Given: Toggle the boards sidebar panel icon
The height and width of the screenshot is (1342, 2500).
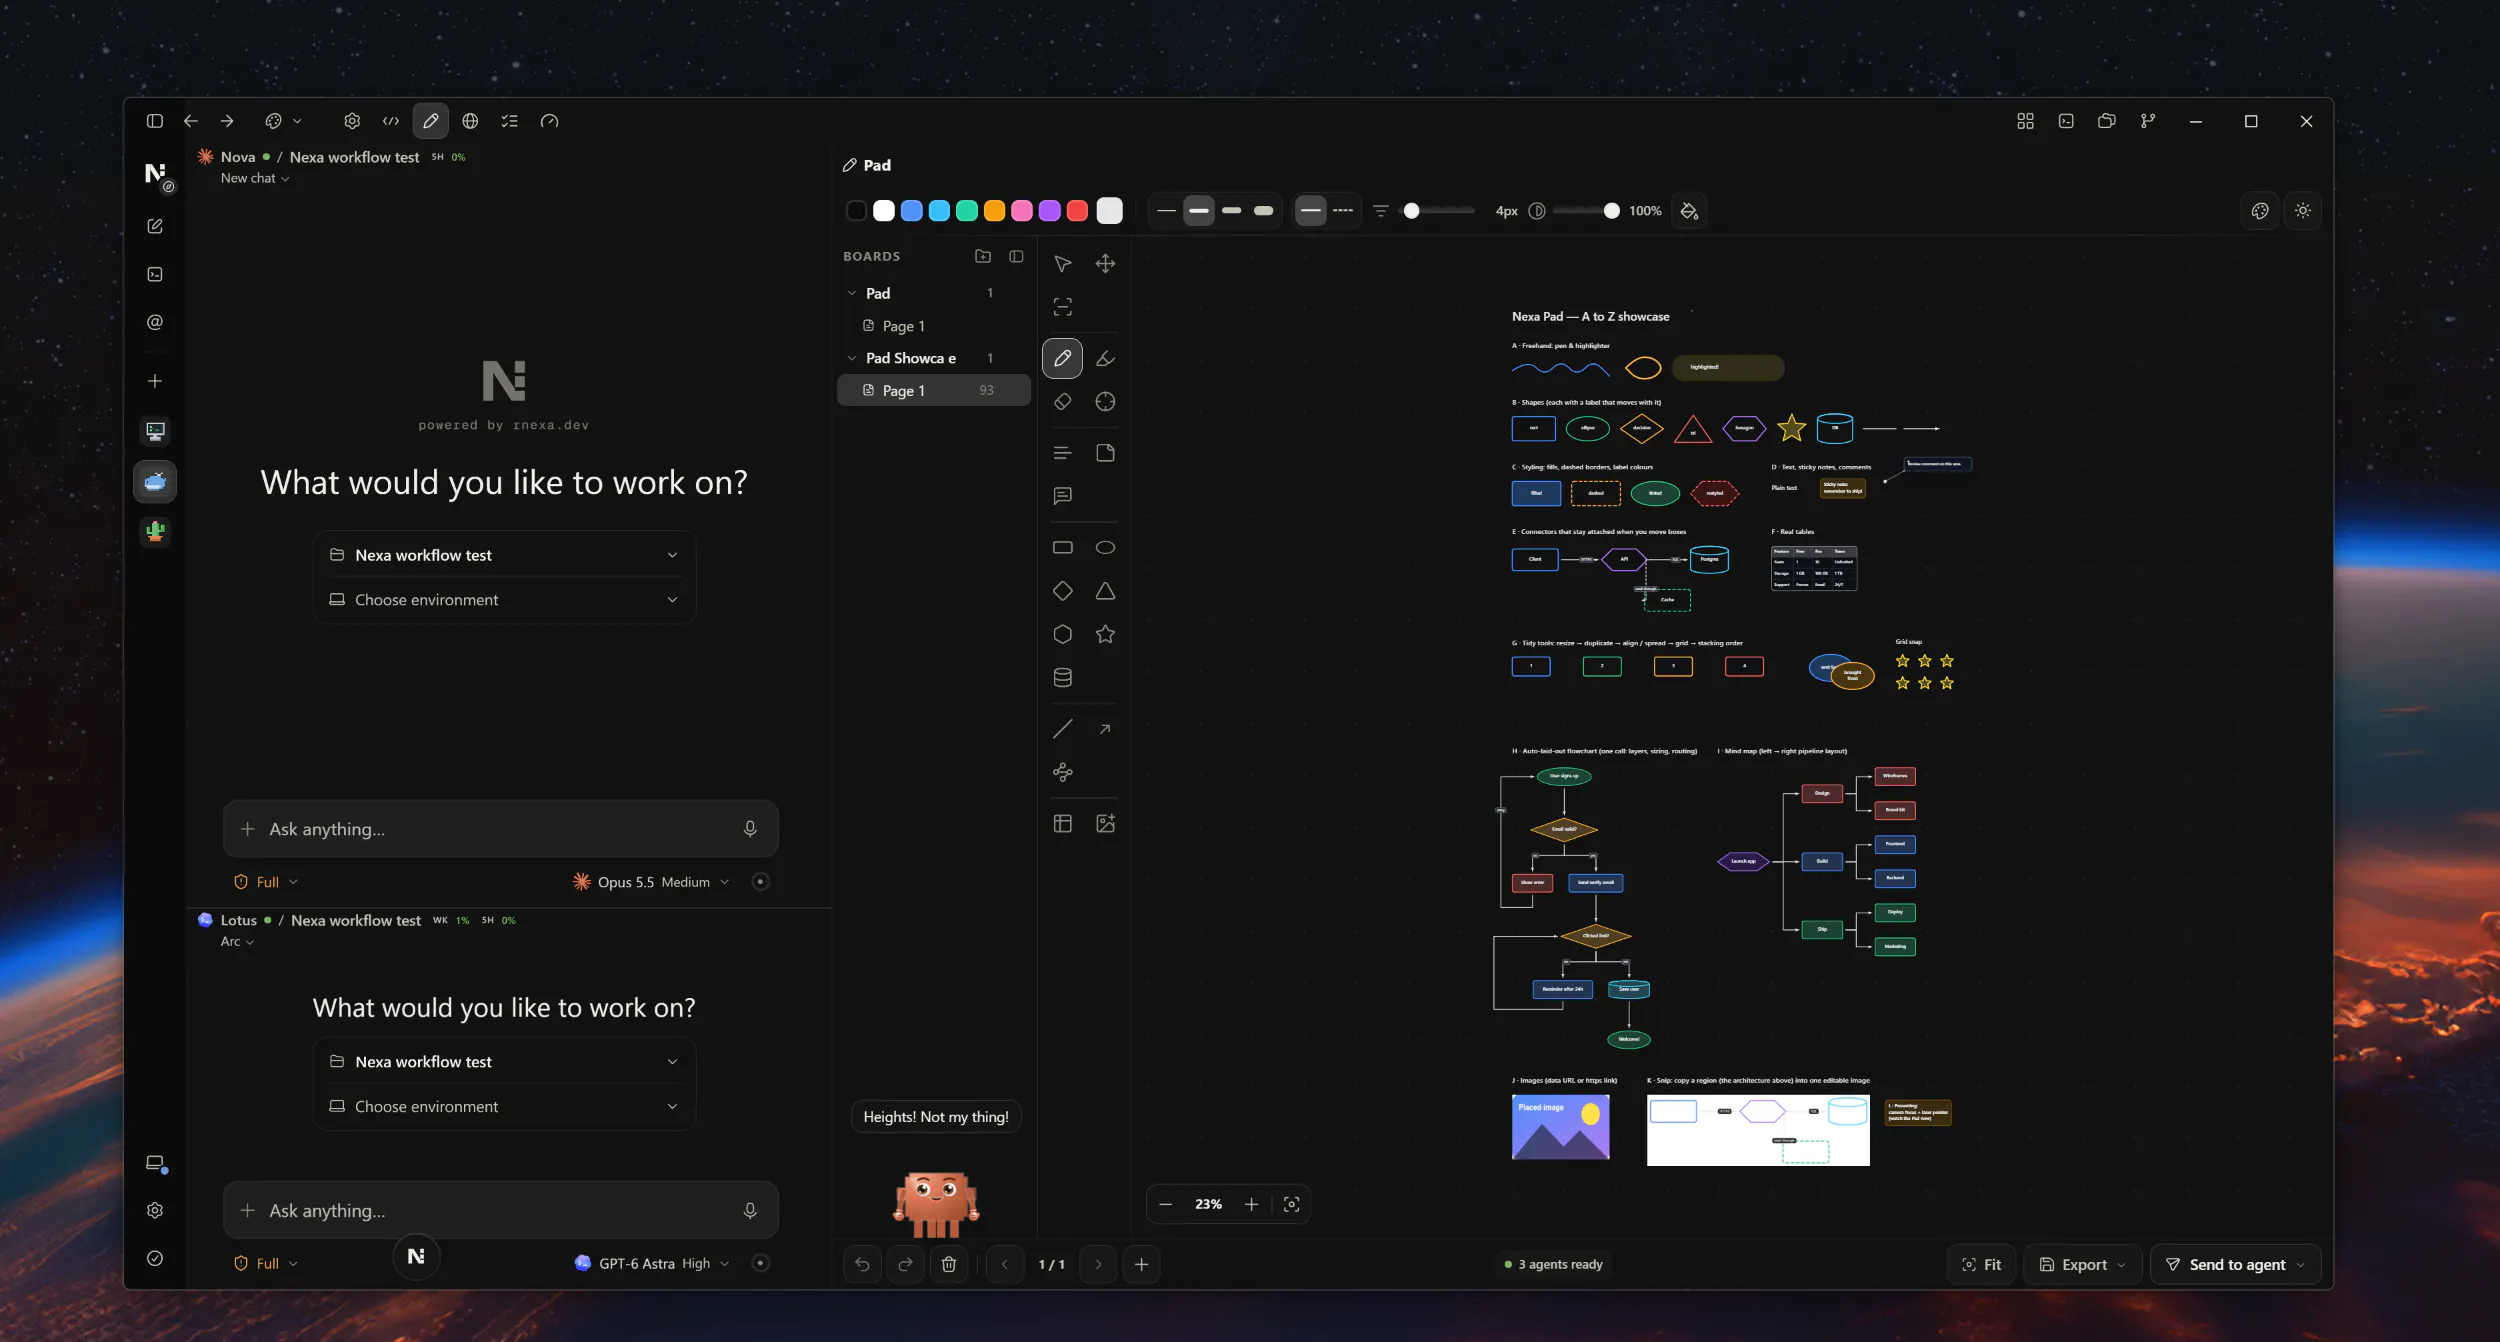Looking at the screenshot, I should pos(1016,256).
